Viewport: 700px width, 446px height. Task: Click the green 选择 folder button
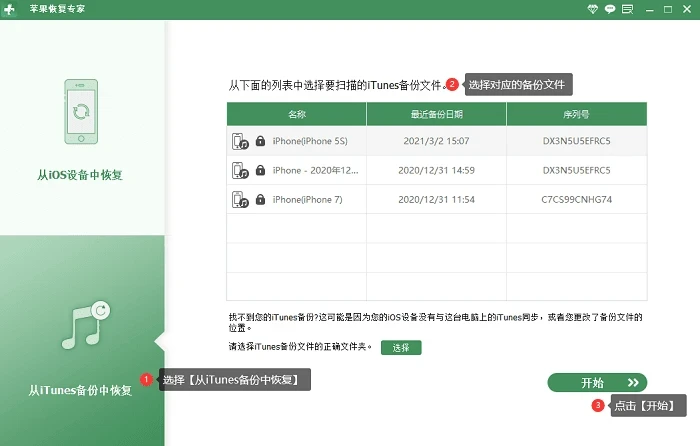[401, 347]
